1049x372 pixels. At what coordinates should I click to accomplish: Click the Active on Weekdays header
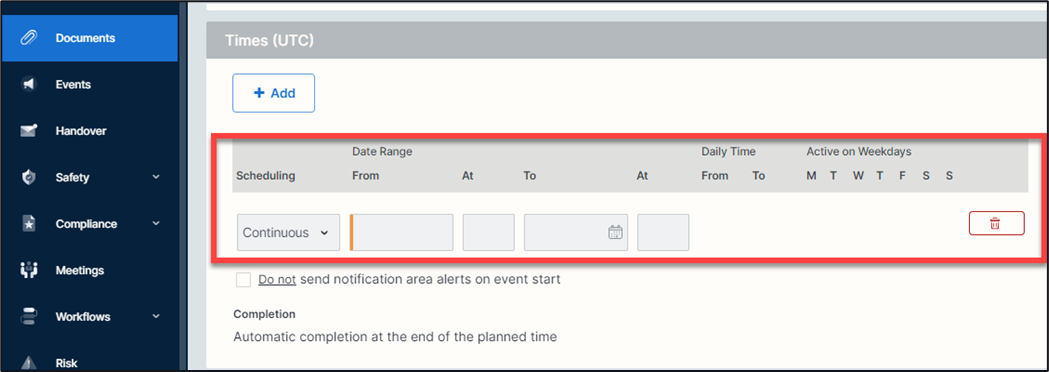pyautogui.click(x=859, y=152)
